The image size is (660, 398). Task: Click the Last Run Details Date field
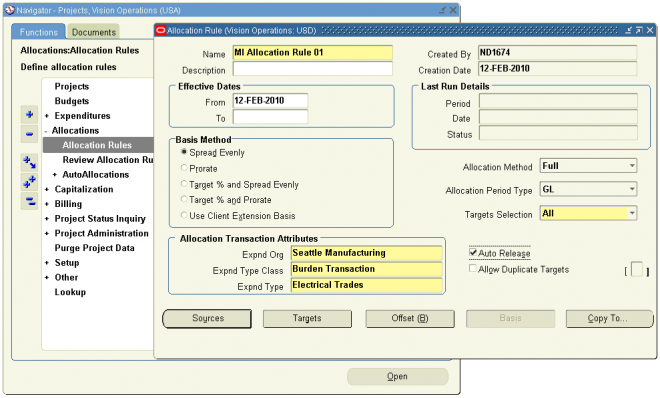tap(559, 117)
